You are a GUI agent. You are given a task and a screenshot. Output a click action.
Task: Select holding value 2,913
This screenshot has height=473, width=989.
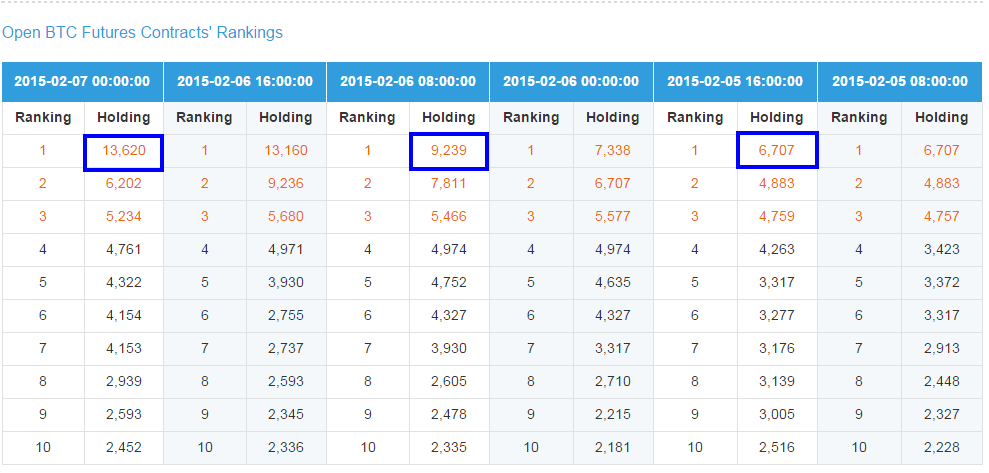942,349
